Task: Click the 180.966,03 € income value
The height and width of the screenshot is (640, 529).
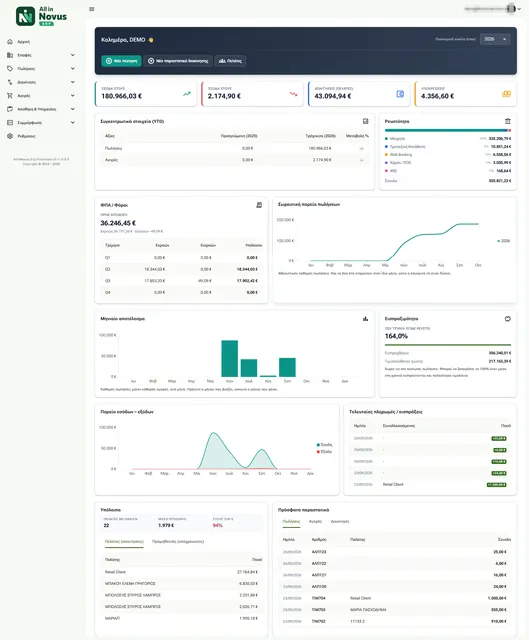Action: [121, 96]
